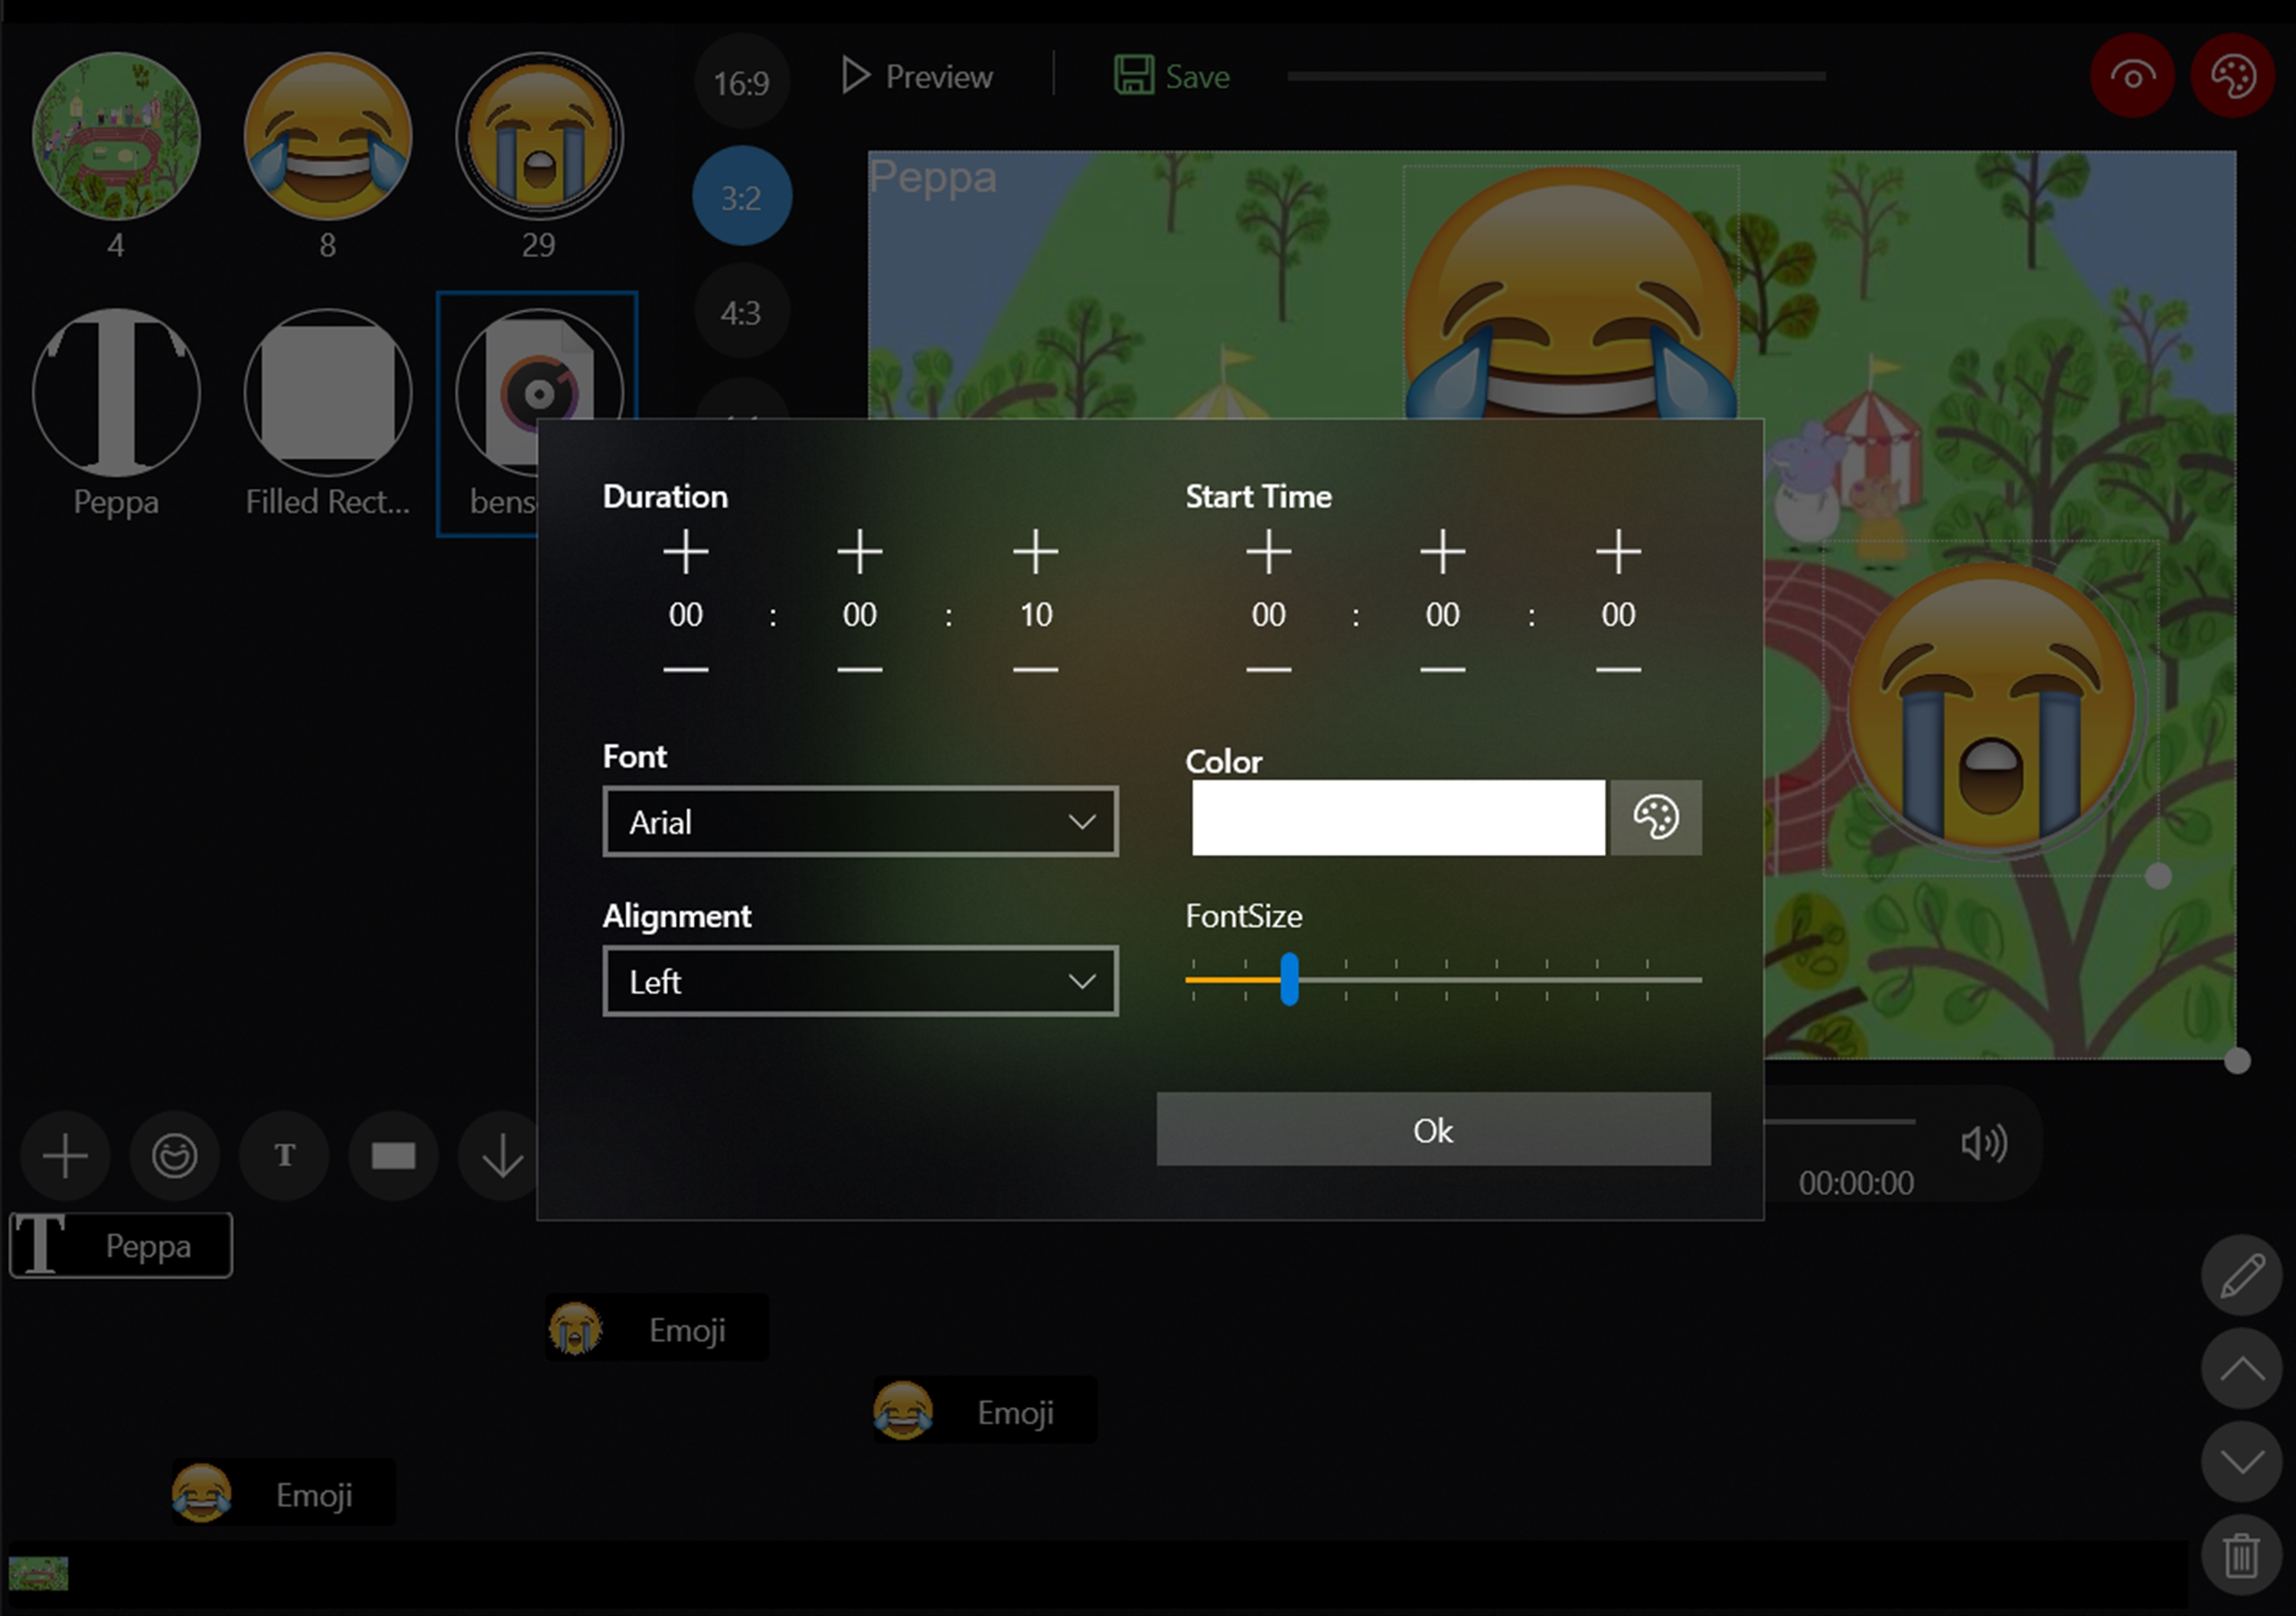The width and height of the screenshot is (2296, 1616).
Task: Click the pencil edit icon
Action: point(2241,1275)
